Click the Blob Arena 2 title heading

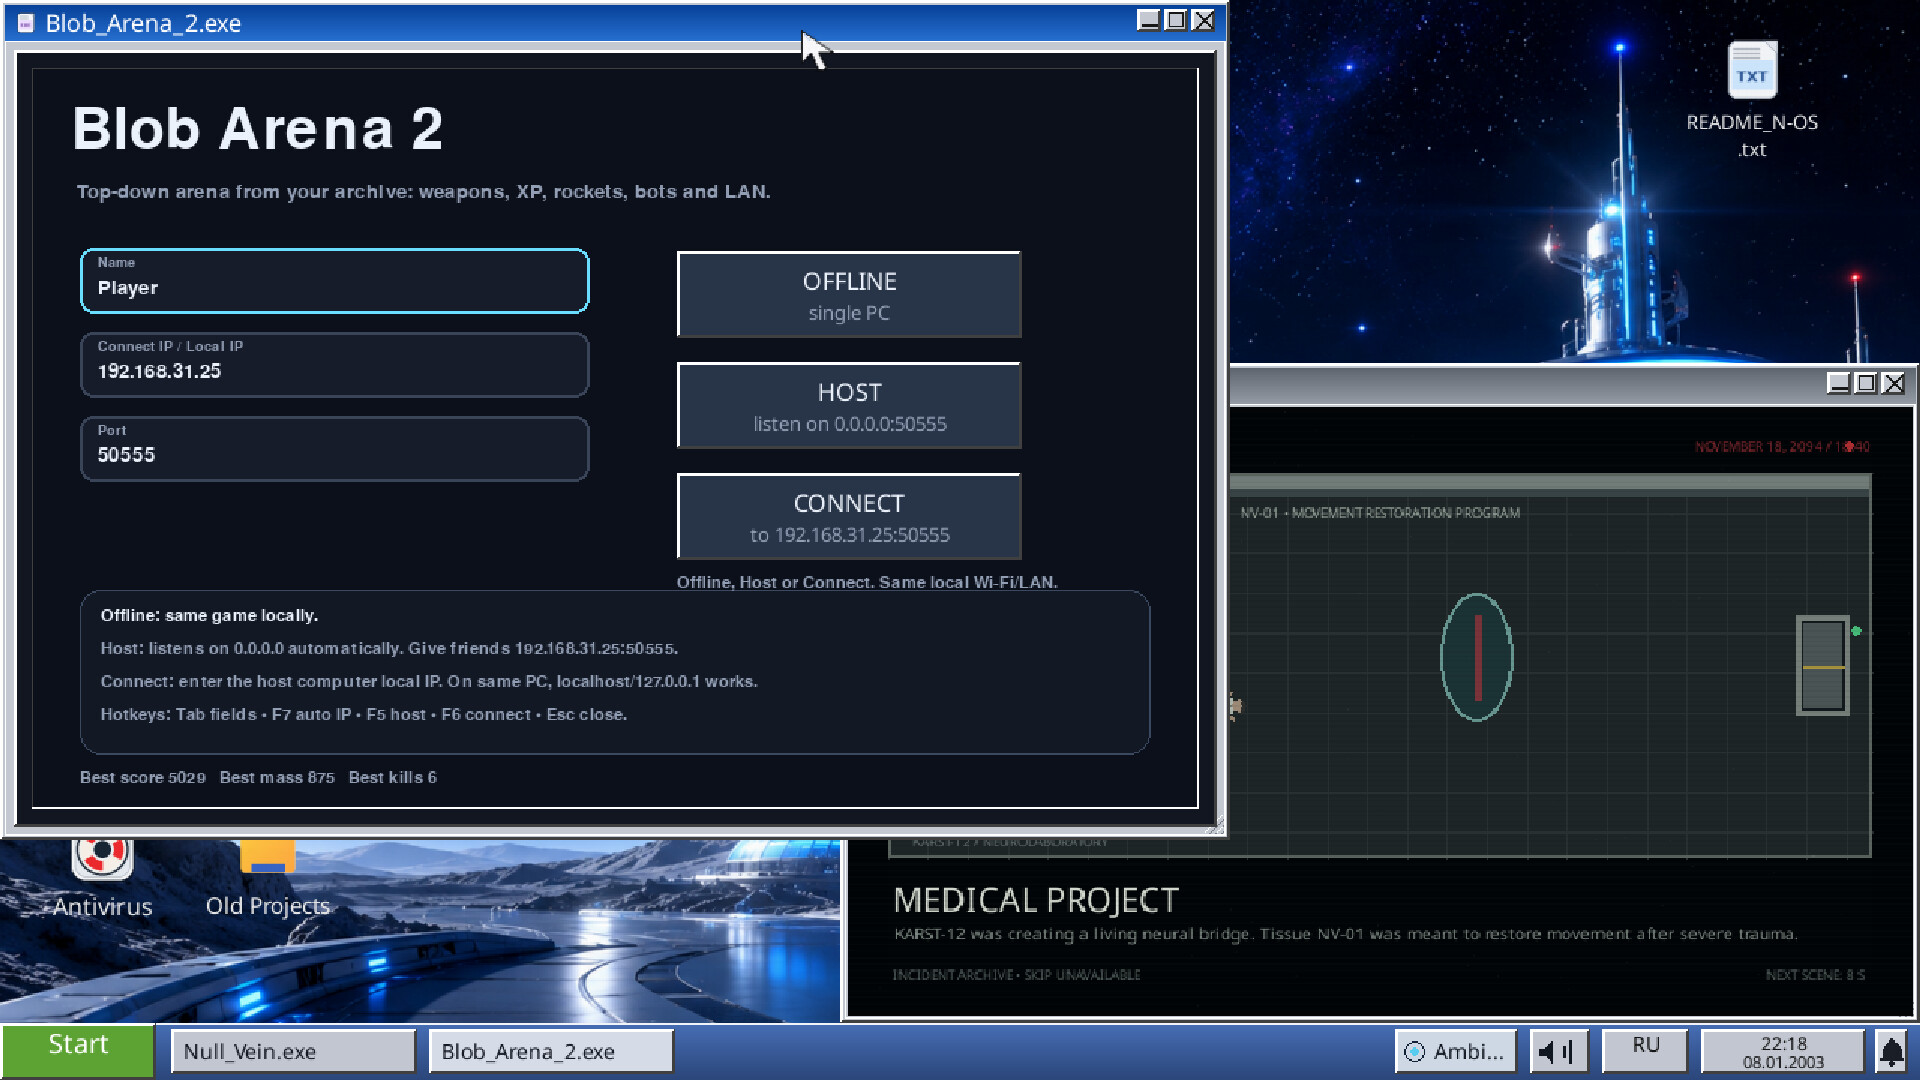coord(258,129)
